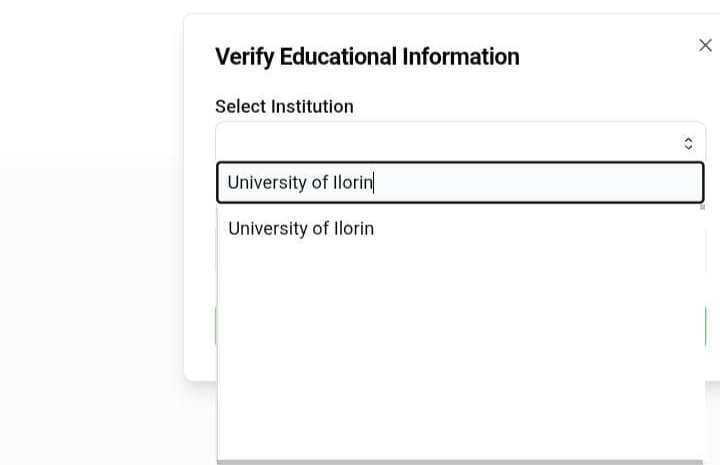Click the gray bar at the bottom of the dropdown
Image resolution: width=720 pixels, height=465 pixels.
(x=460, y=462)
